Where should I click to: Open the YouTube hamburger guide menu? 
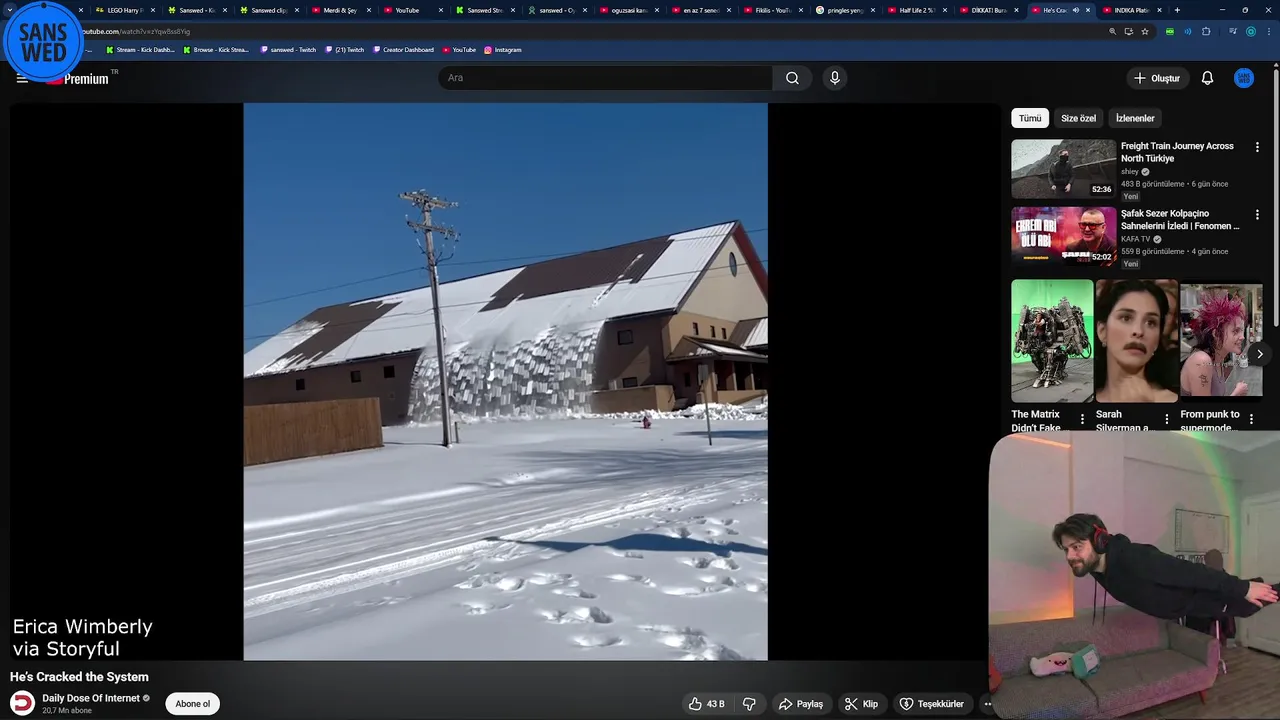click(x=22, y=78)
